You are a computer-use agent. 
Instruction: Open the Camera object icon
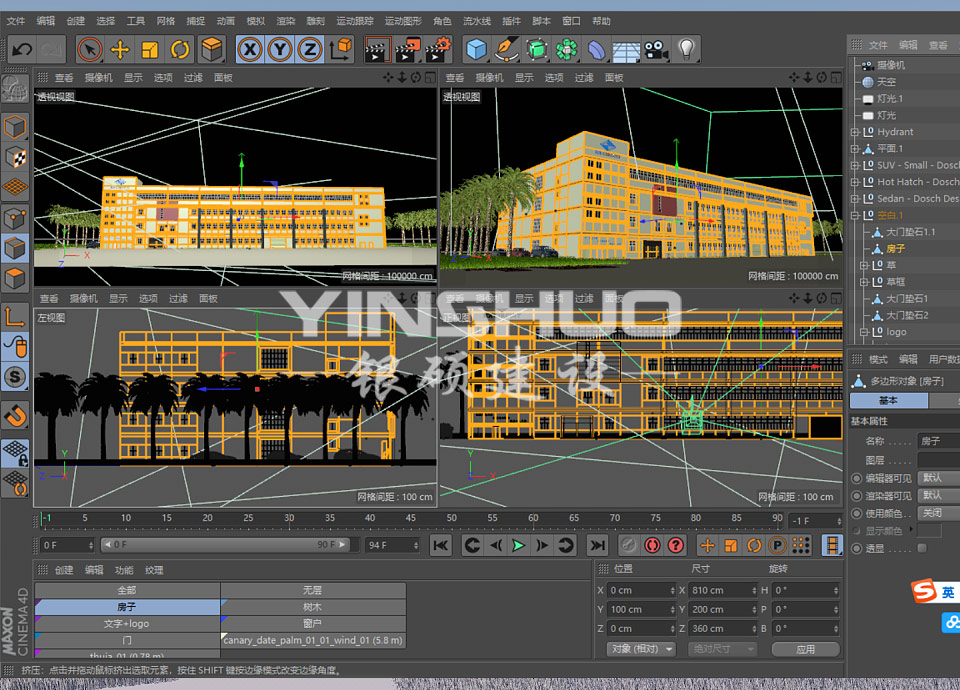click(x=656, y=49)
